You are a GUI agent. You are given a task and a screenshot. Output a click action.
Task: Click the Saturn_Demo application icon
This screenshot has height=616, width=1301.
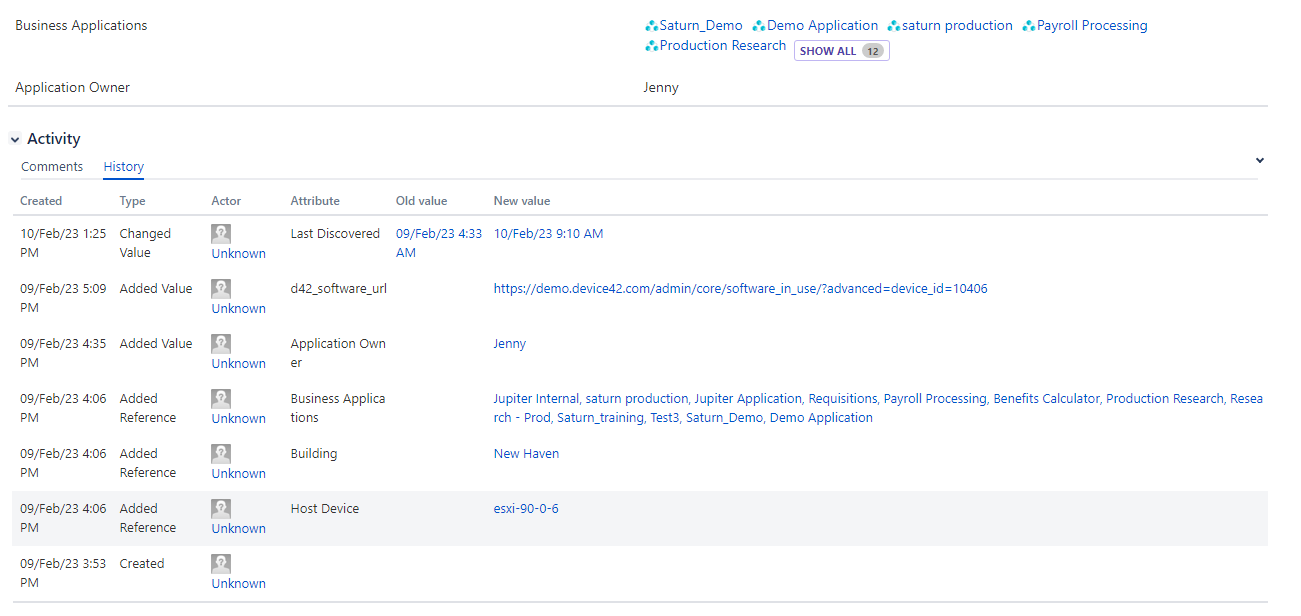[x=651, y=26]
